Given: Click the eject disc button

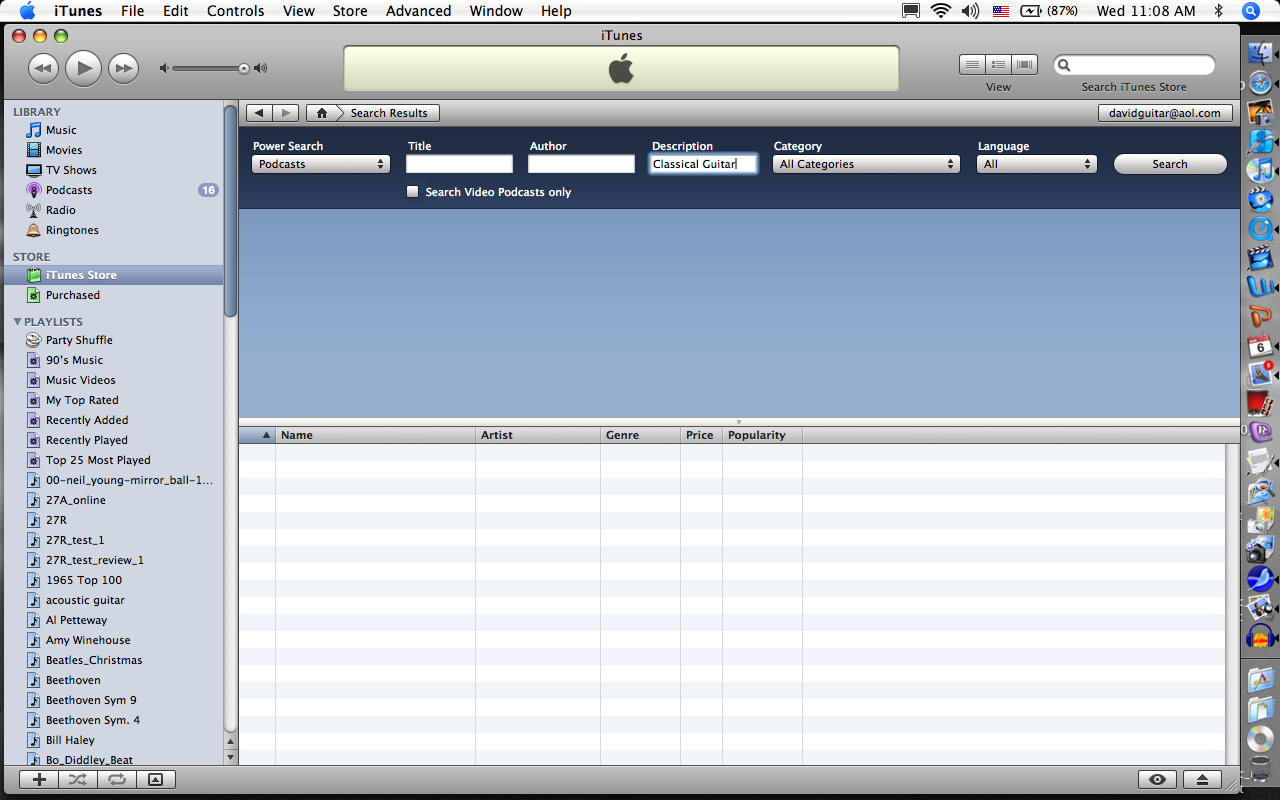Looking at the screenshot, I should 1202,780.
